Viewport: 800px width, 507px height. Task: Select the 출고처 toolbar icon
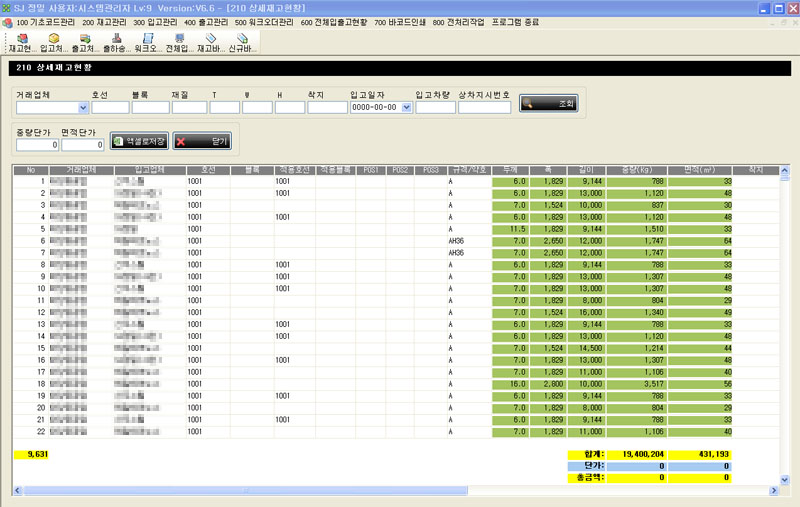click(85, 42)
